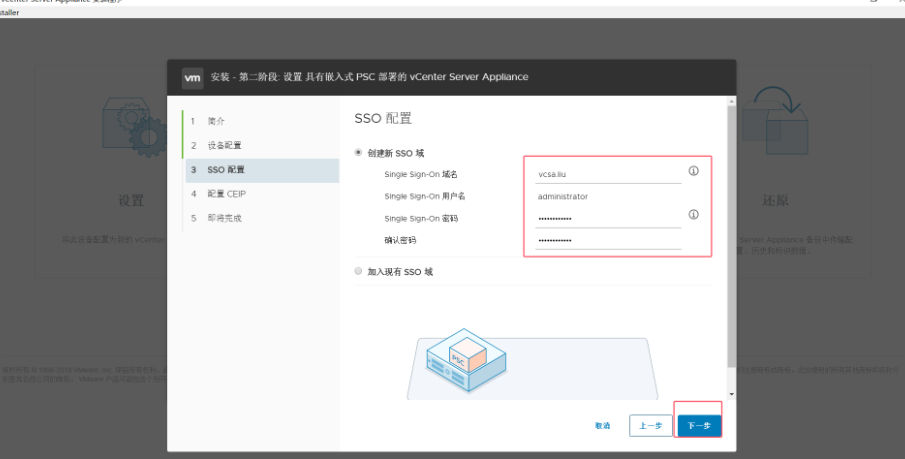Click the Single Sign-On 密码 label
Viewport: 905px width, 459px height.
pos(421,219)
